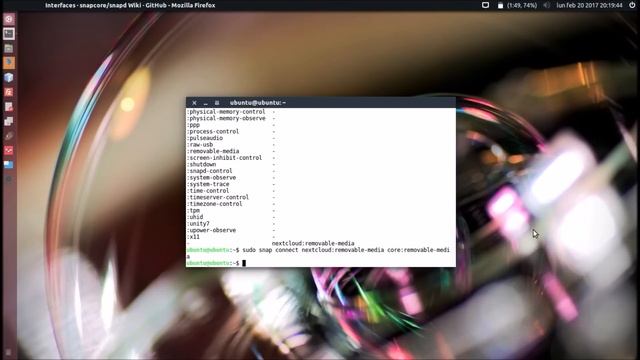Viewport: 640px width, 360px height.
Task: Click the sudo snap connect command line
Action: [318, 253]
